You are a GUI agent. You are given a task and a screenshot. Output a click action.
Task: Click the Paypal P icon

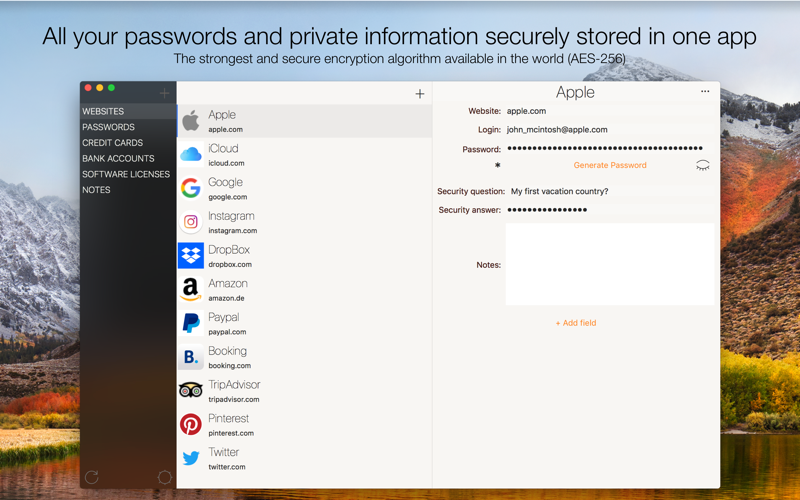[191, 323]
